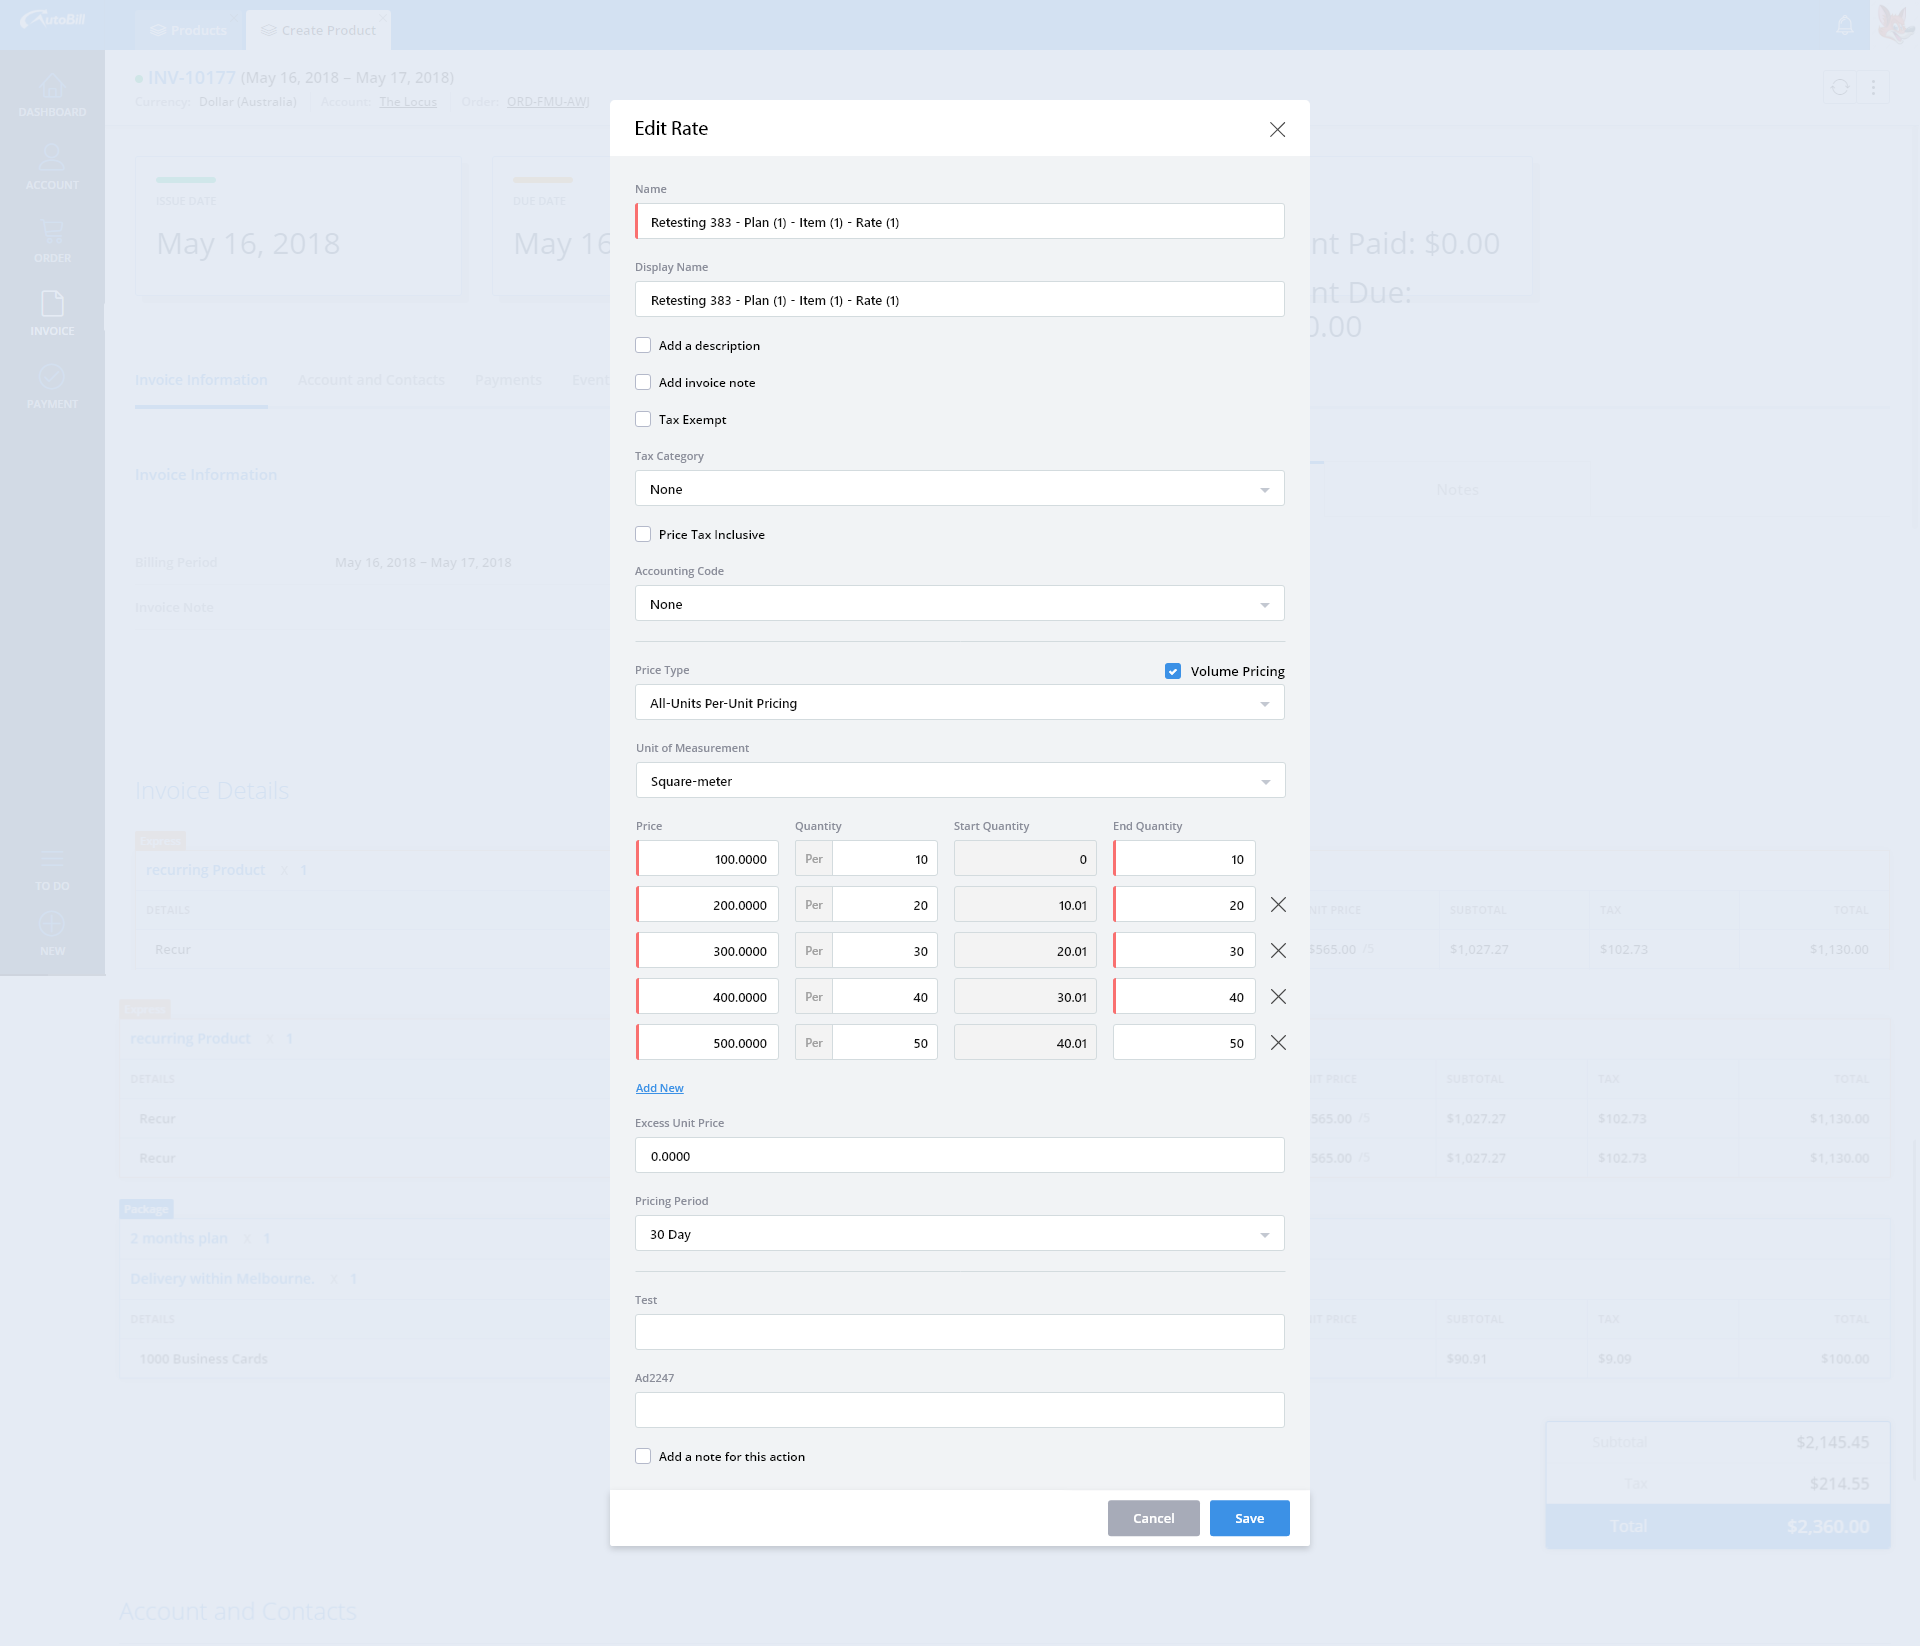
Task: Expand the Tax Category dropdown
Action: [959, 489]
